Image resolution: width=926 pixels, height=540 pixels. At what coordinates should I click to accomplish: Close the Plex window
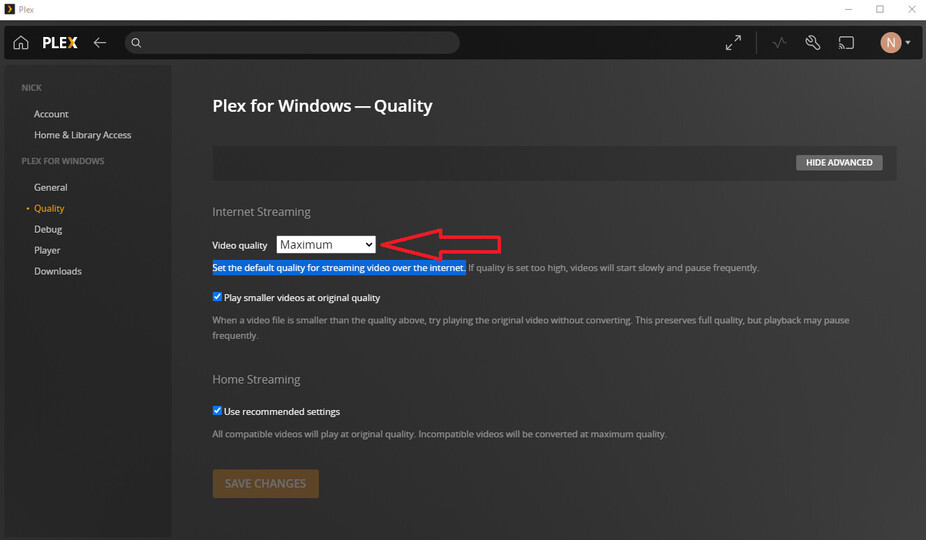pos(911,9)
